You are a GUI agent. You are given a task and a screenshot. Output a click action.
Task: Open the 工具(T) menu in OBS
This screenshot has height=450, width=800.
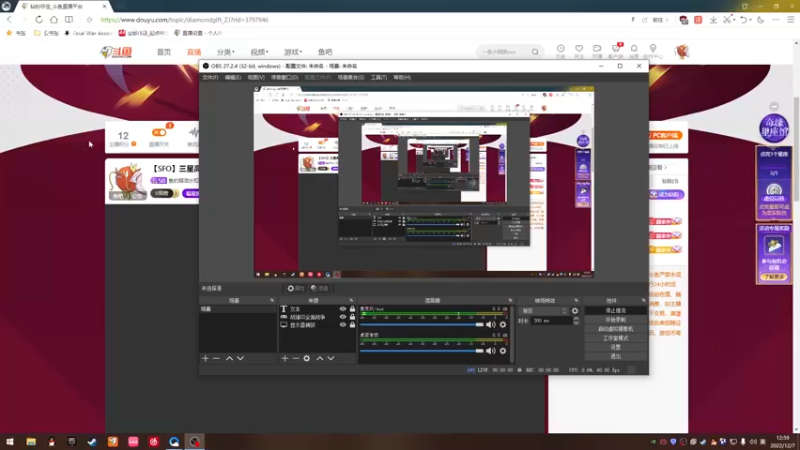(x=379, y=78)
